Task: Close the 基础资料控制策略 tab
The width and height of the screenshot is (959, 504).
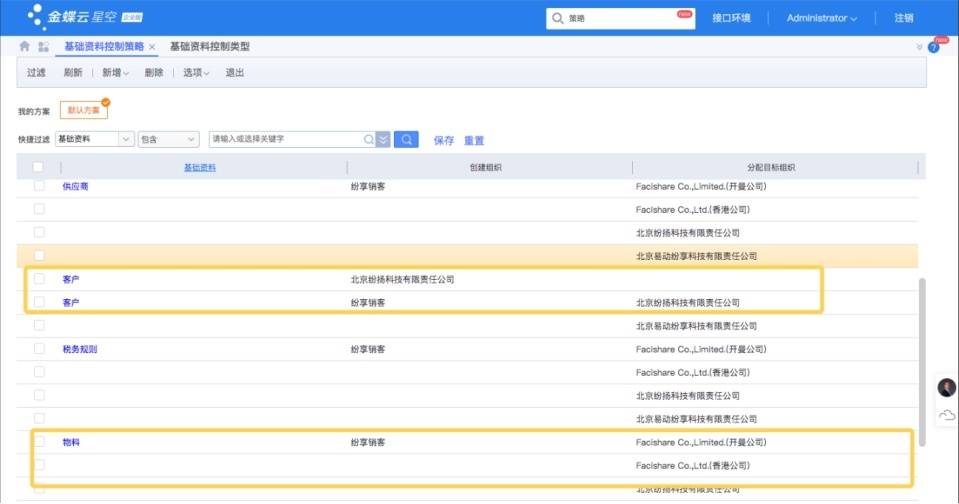Action: pos(152,46)
